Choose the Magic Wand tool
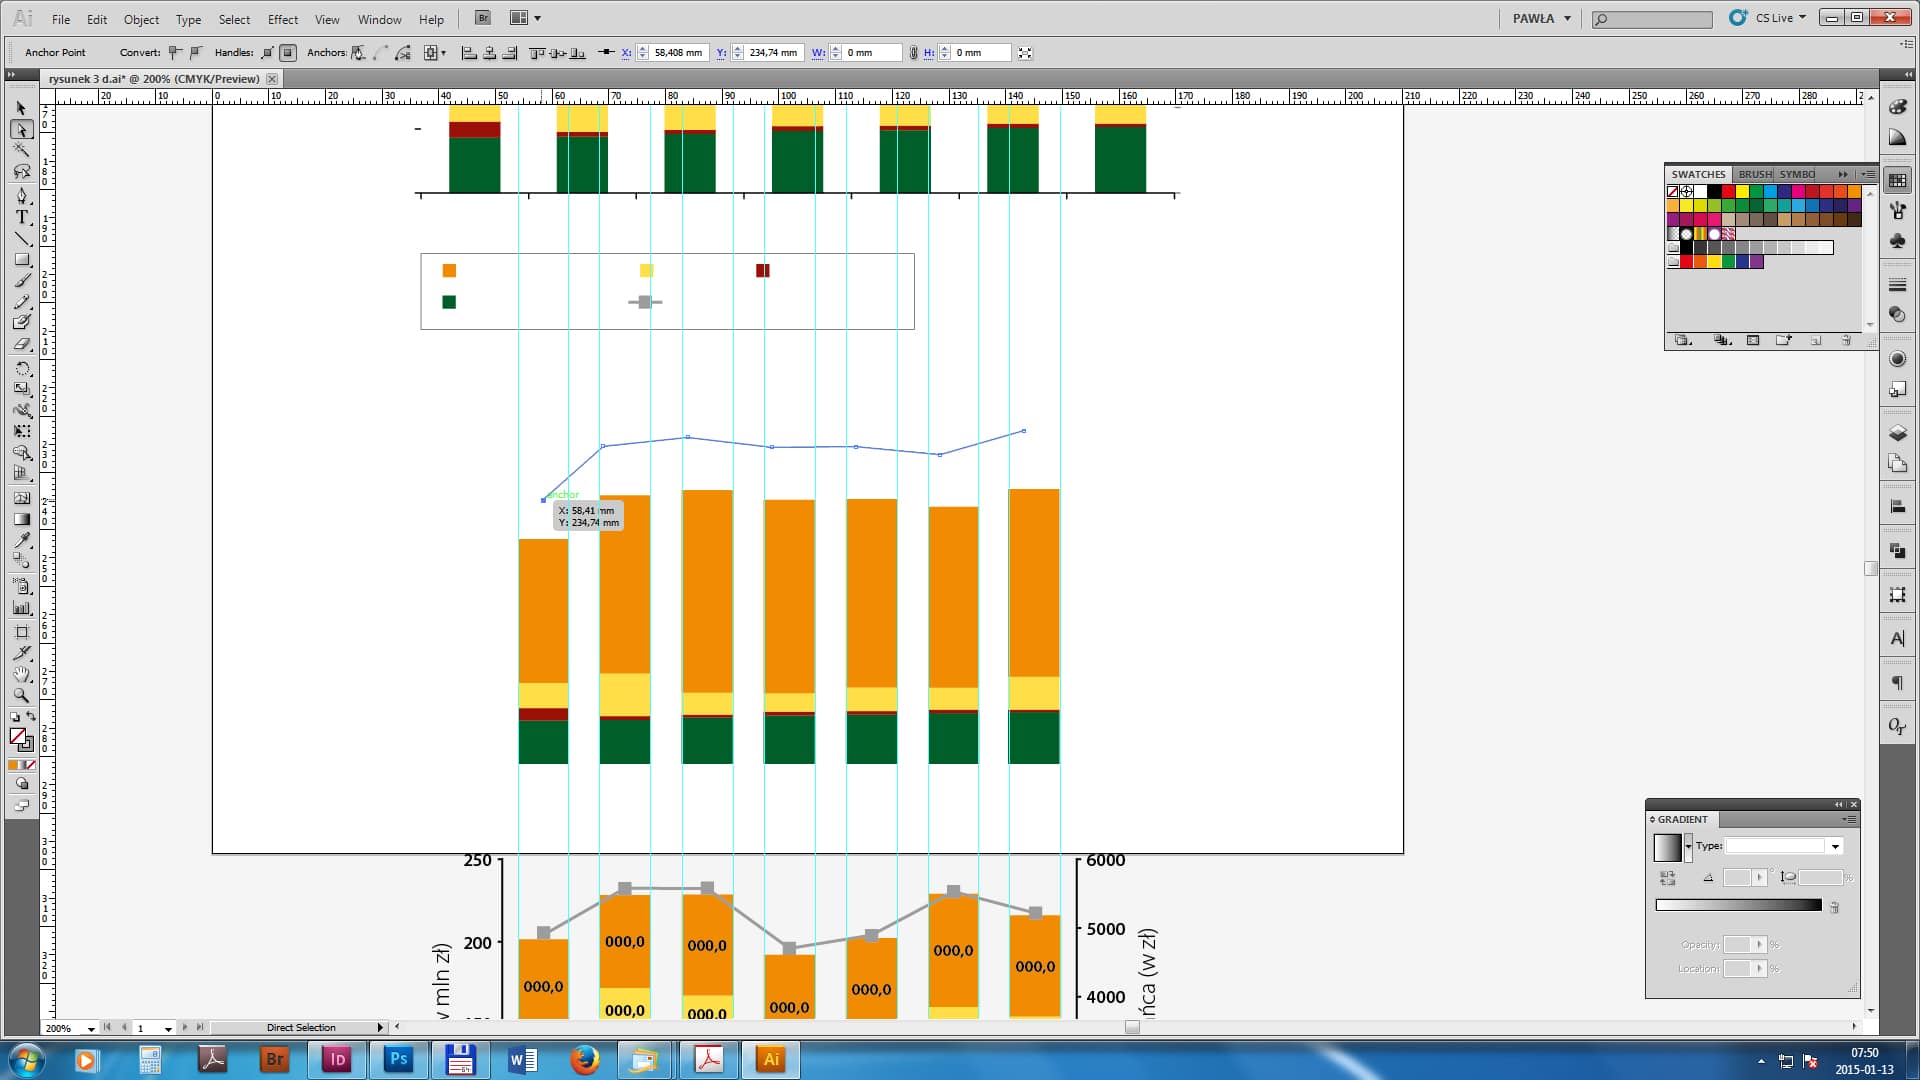The width and height of the screenshot is (1920, 1080). 22,150
